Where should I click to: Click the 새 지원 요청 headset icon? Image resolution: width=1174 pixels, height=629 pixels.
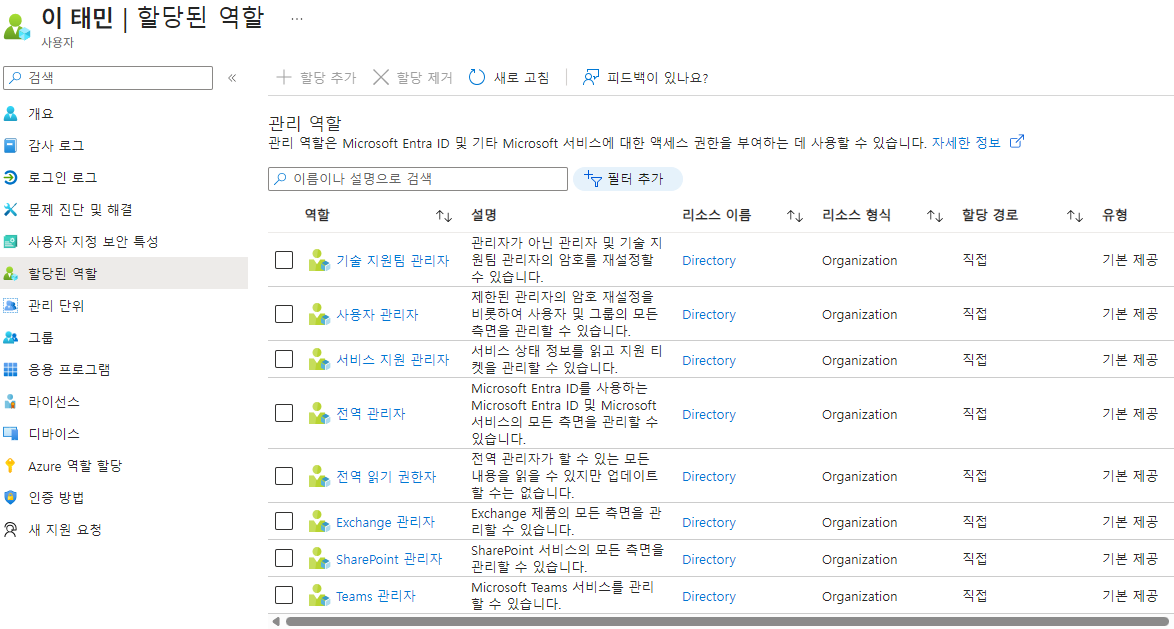pos(10,529)
